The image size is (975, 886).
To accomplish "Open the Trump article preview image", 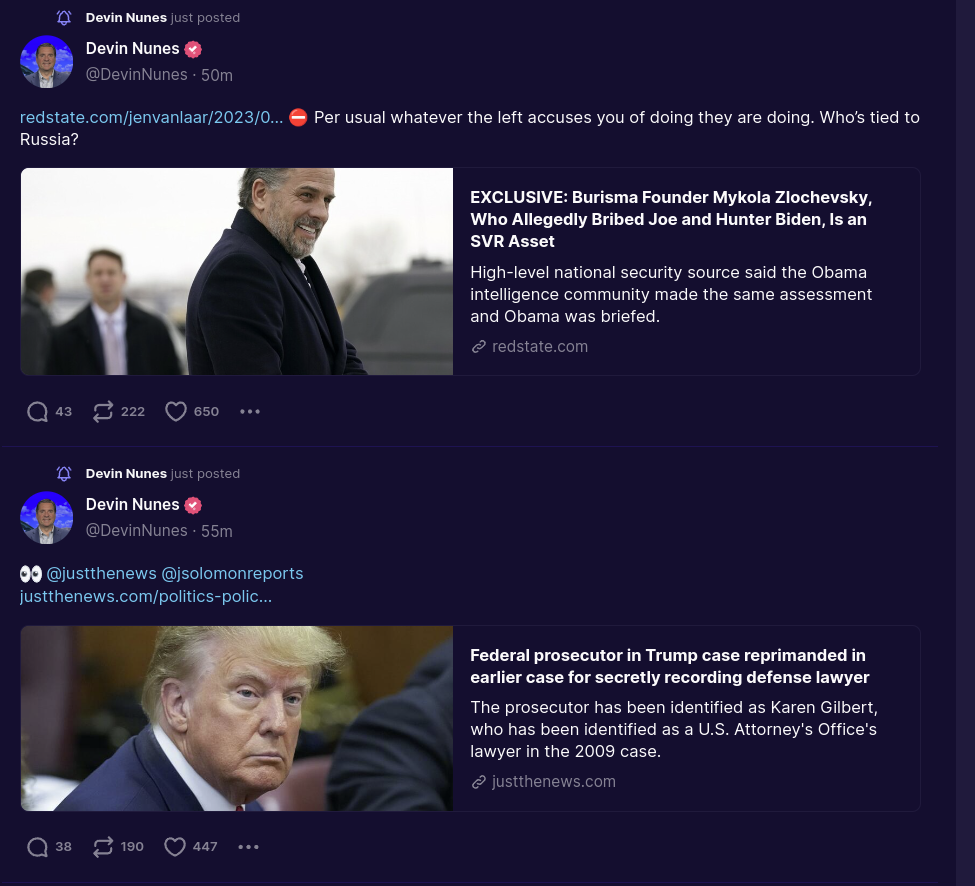I will (x=237, y=718).
